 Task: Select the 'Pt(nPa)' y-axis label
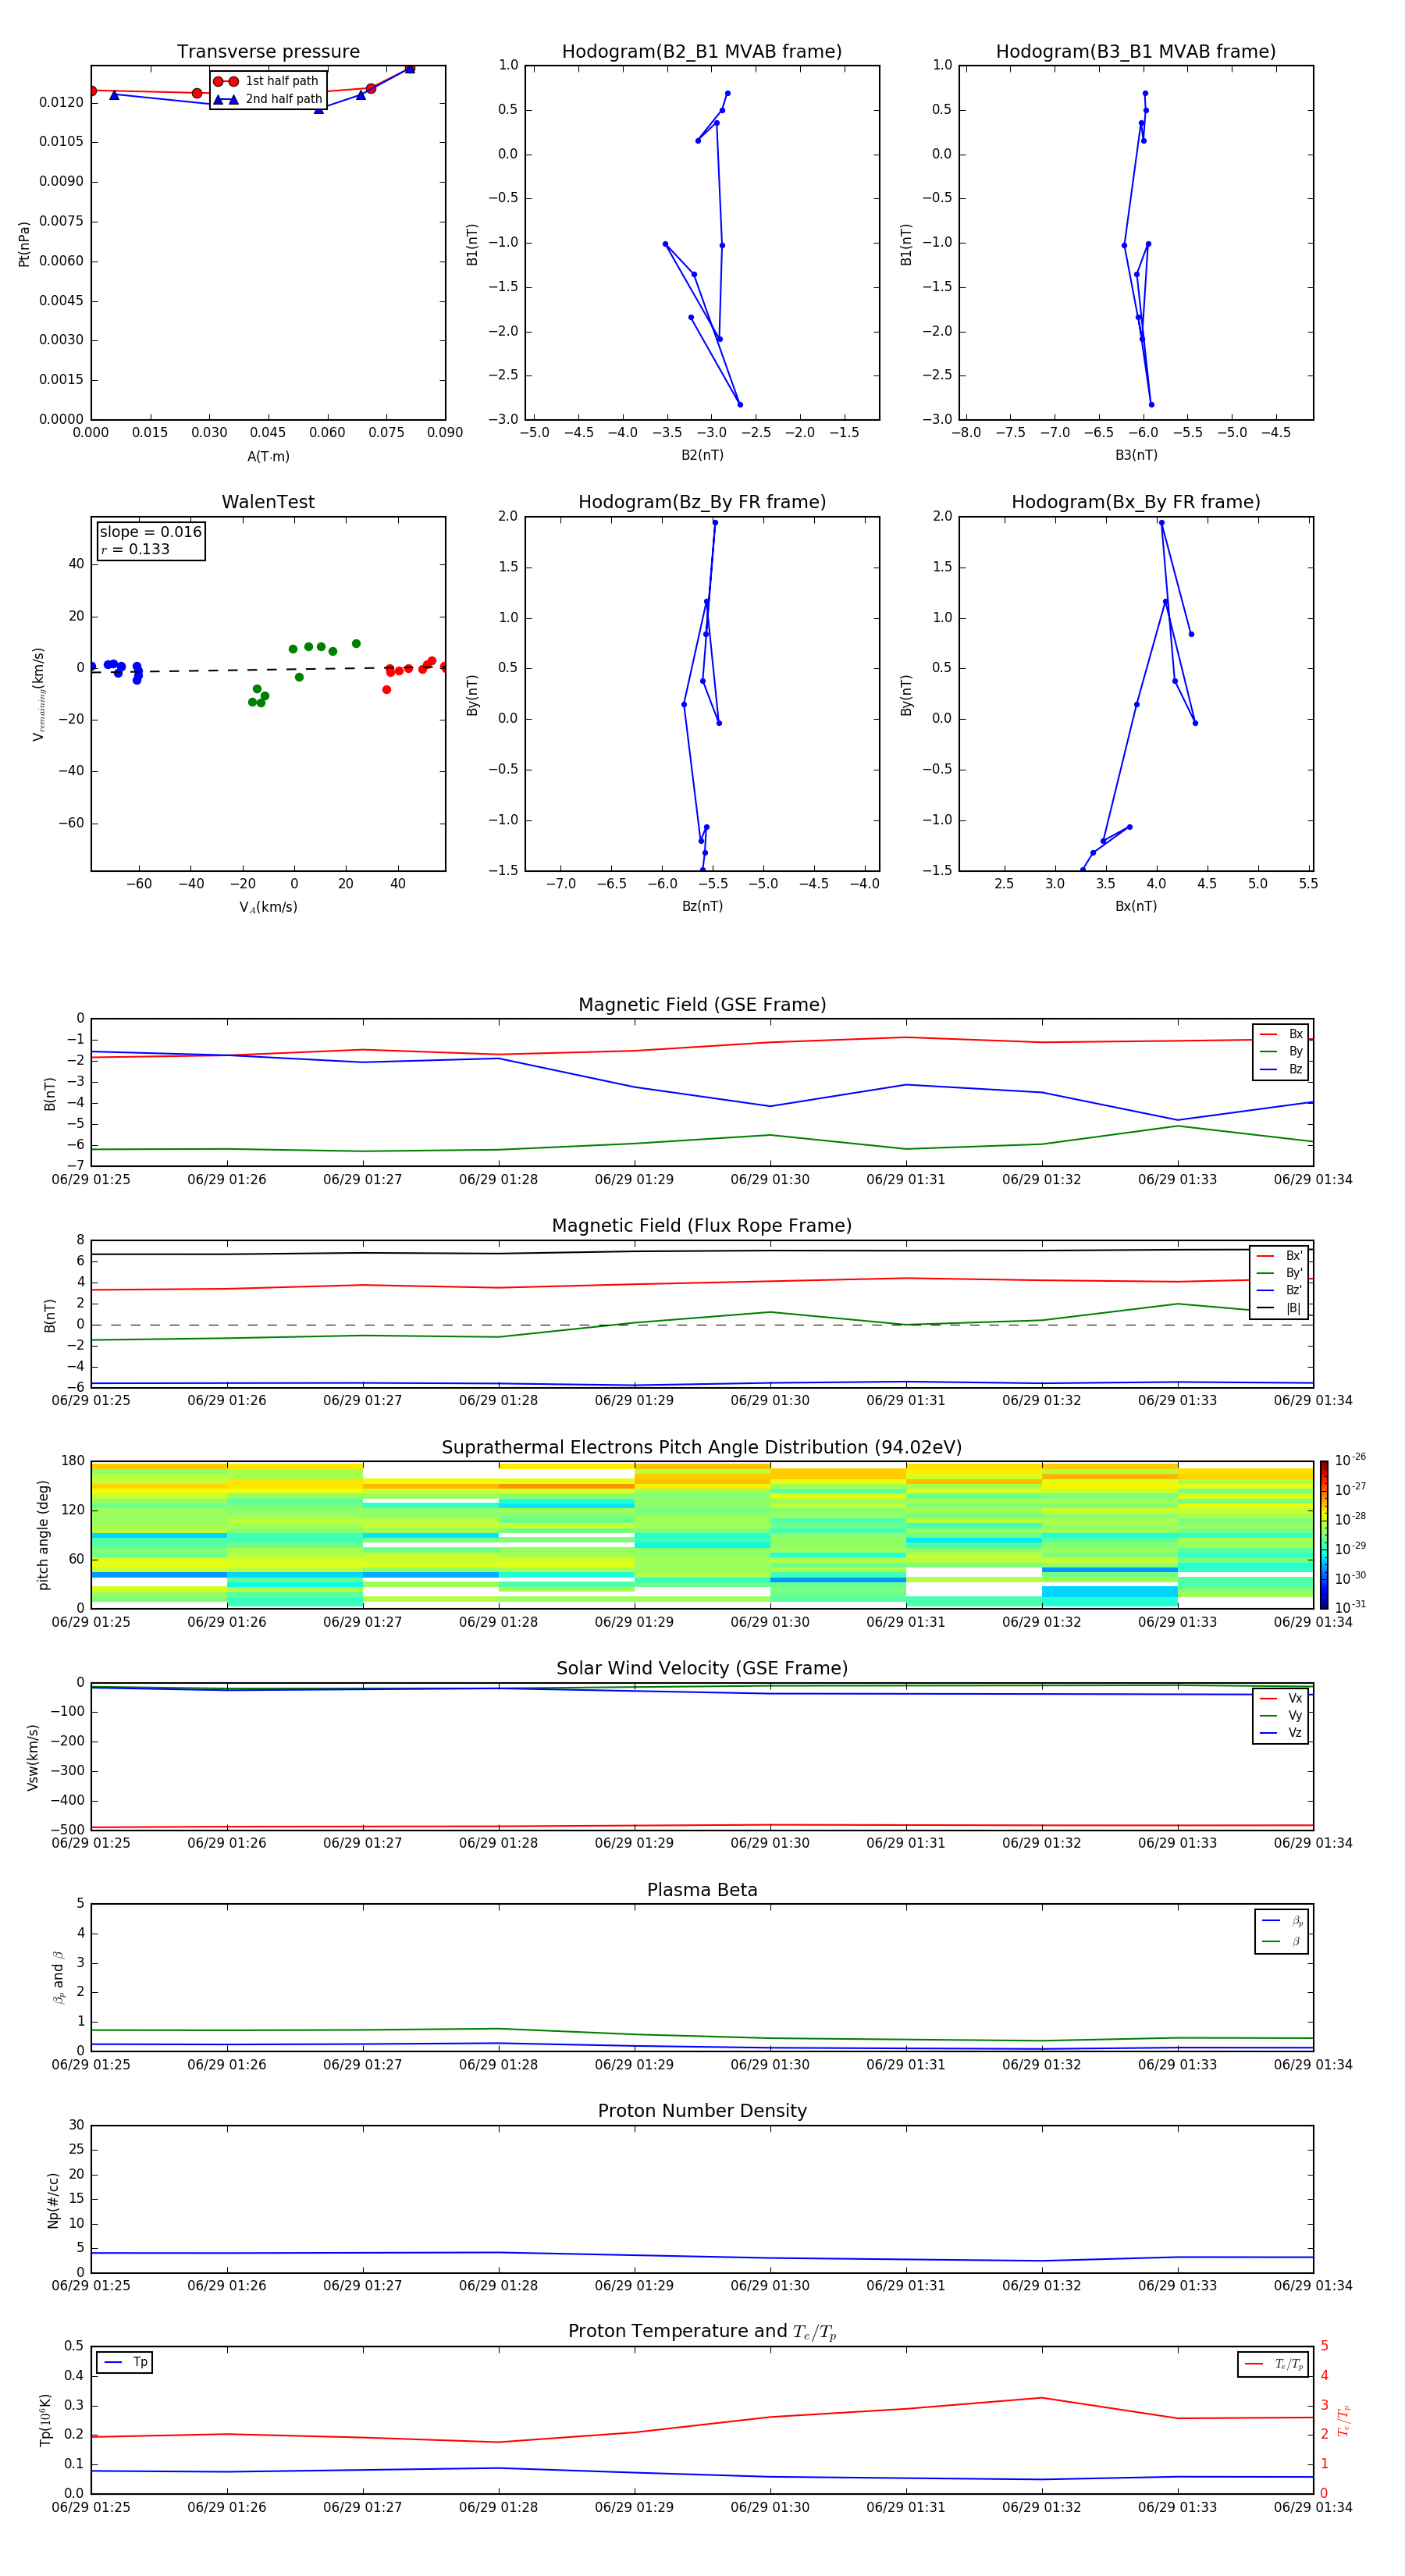click(x=24, y=244)
